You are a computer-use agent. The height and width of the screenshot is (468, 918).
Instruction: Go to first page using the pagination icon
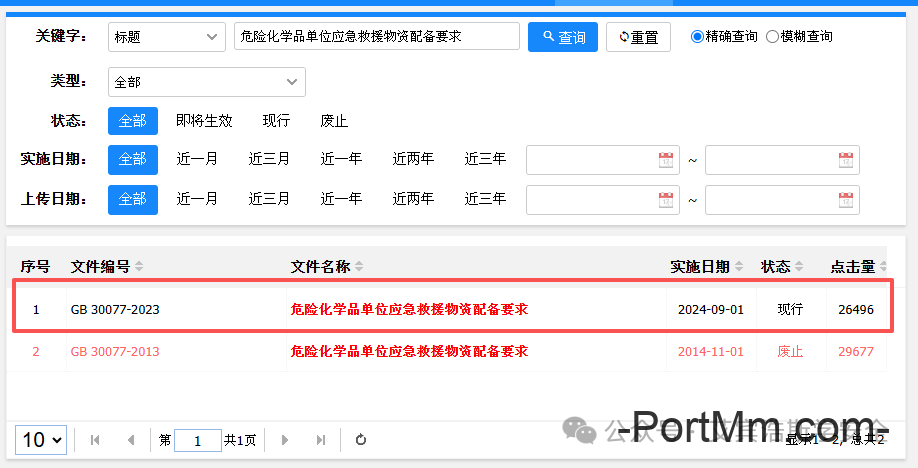(x=95, y=440)
